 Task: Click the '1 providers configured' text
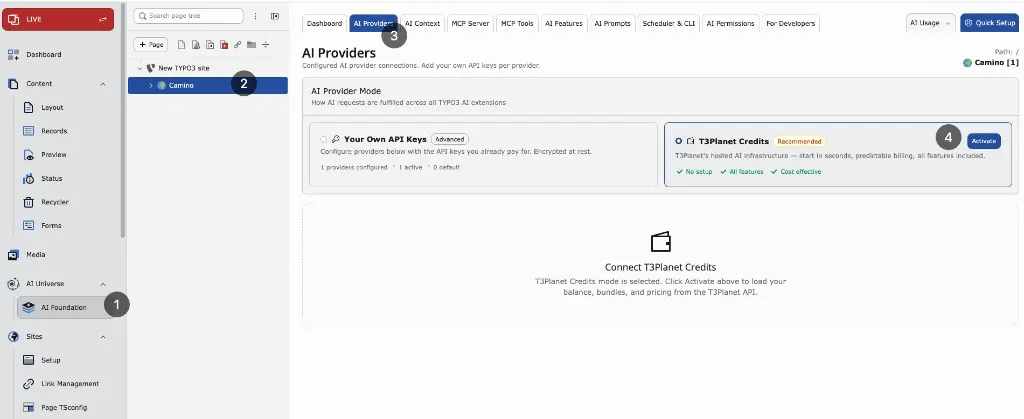point(354,168)
